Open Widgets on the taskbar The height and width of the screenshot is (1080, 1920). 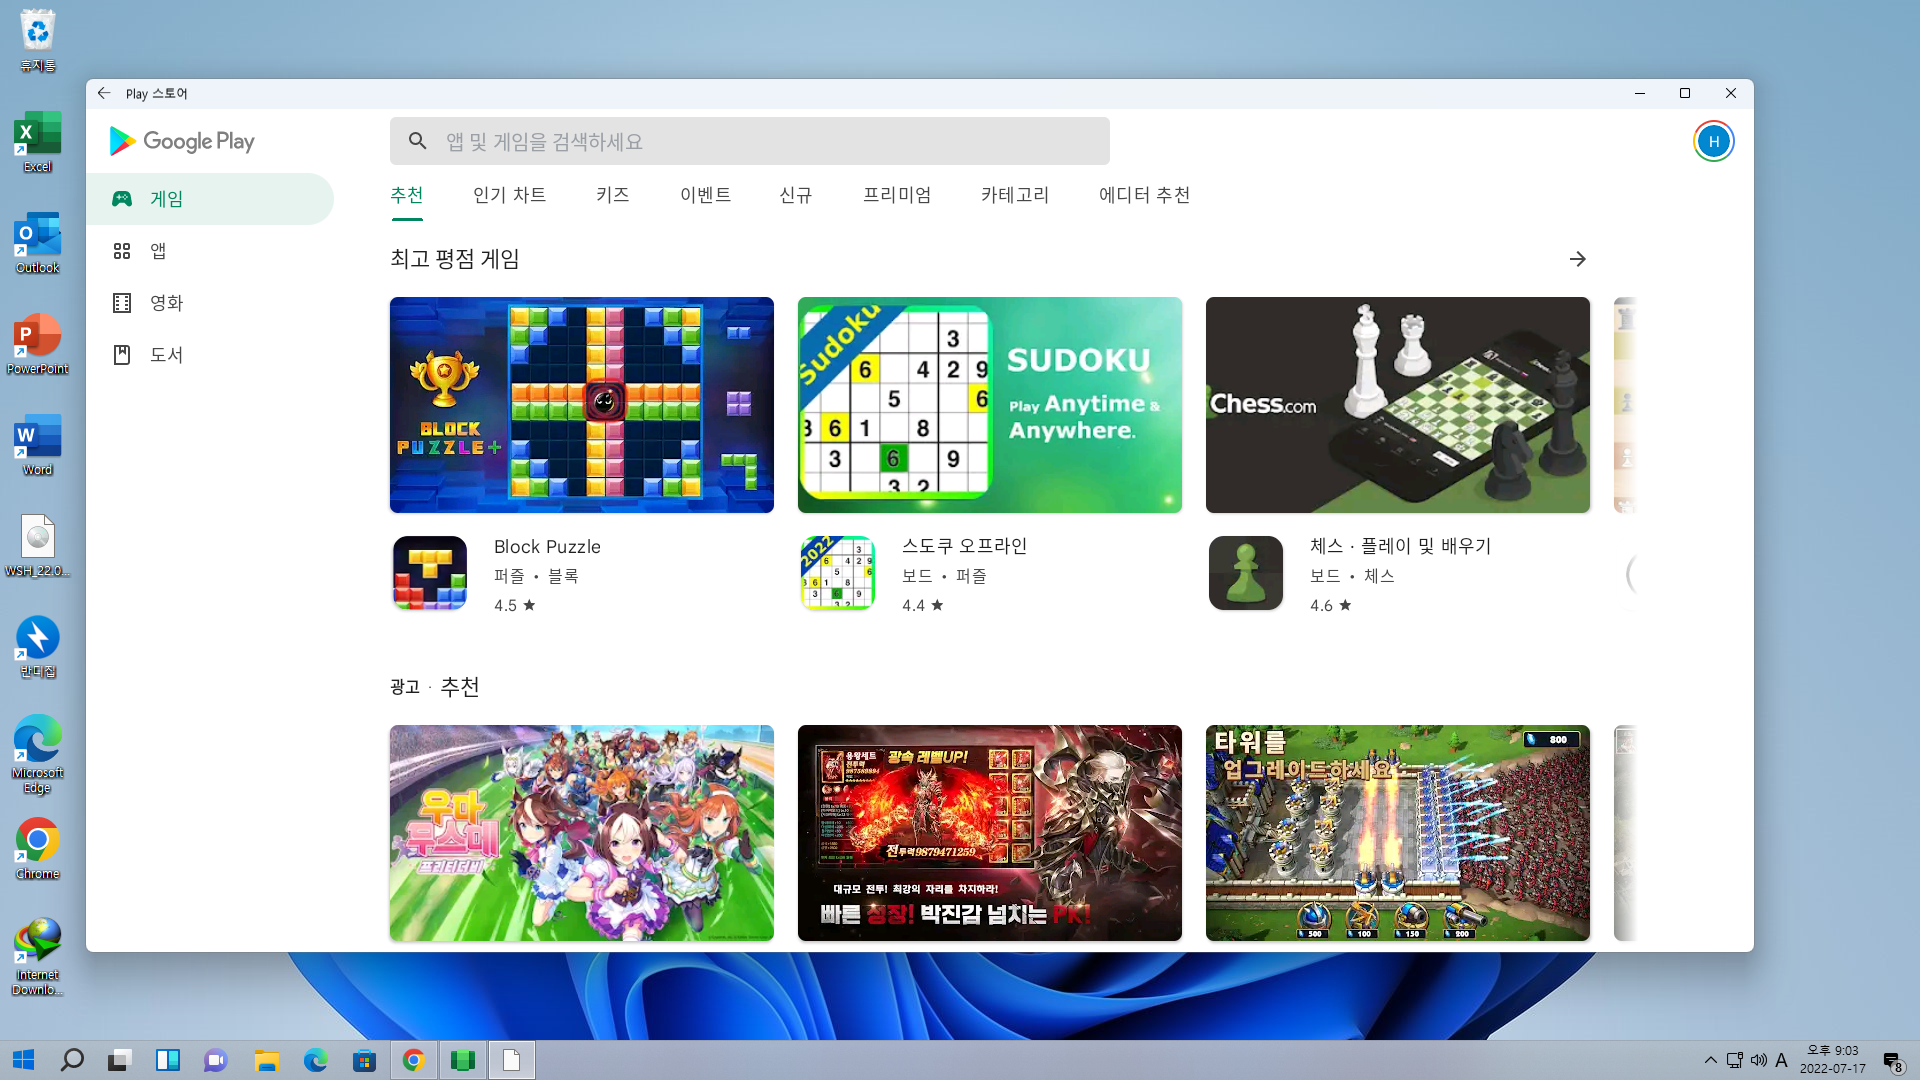coord(168,1060)
